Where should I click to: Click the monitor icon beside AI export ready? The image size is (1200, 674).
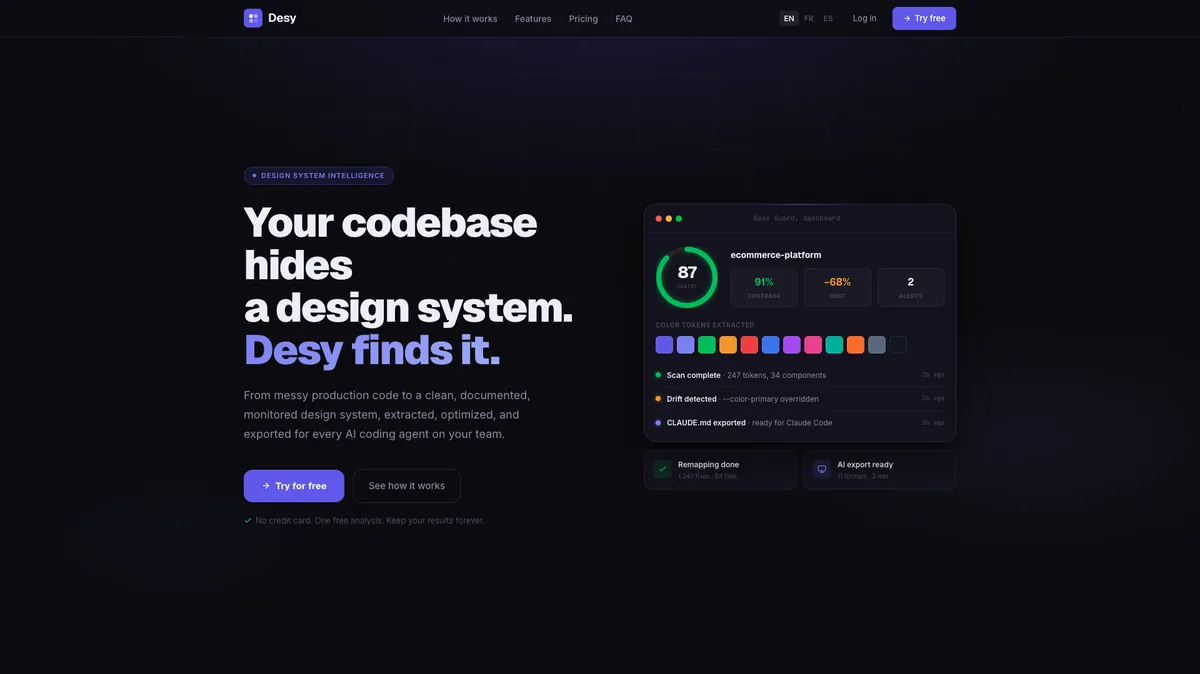point(822,469)
